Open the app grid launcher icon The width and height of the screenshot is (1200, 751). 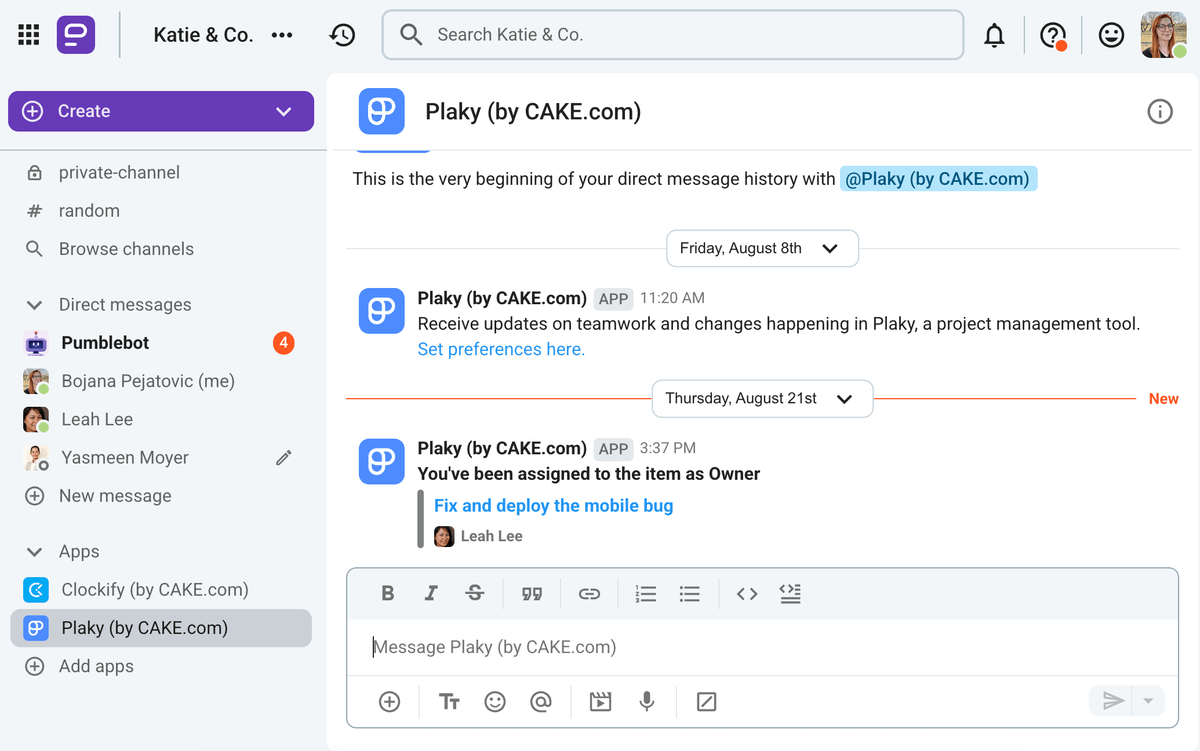pos(29,35)
